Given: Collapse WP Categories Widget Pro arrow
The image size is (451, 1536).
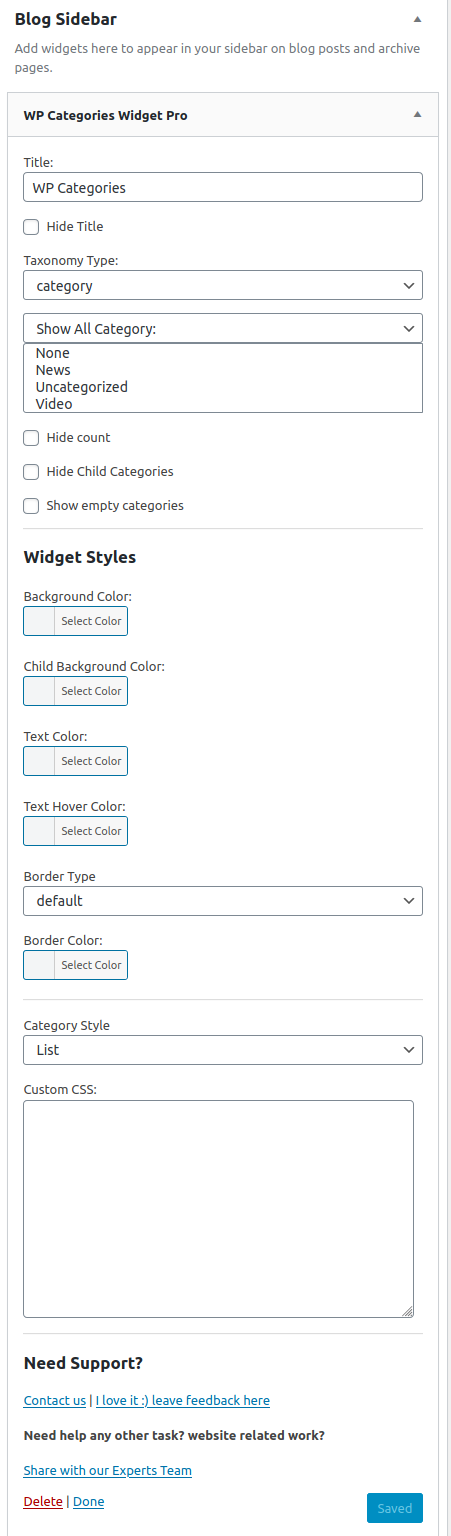Looking at the screenshot, I should [x=418, y=115].
